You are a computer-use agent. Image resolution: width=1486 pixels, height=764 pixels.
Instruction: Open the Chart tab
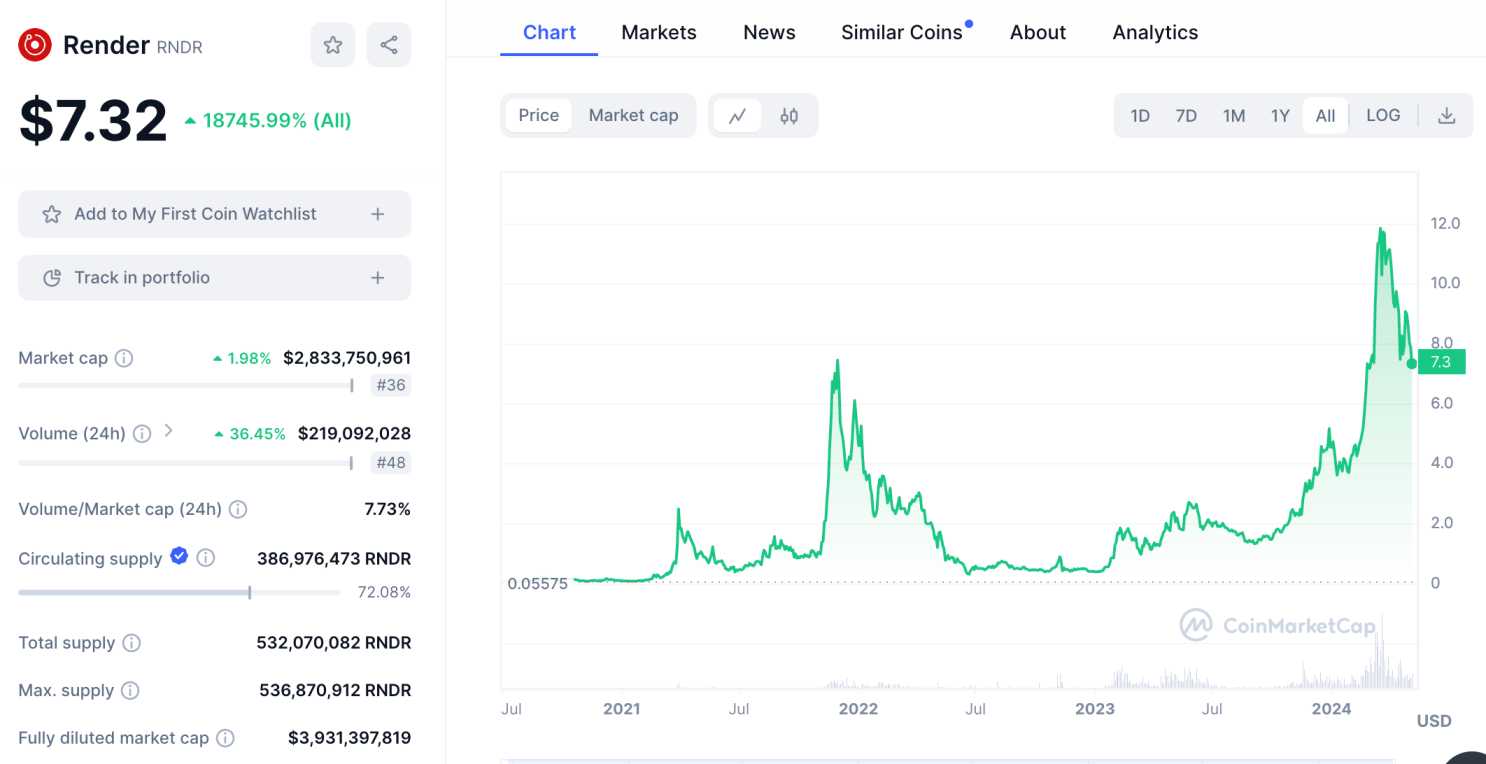pyautogui.click(x=549, y=32)
